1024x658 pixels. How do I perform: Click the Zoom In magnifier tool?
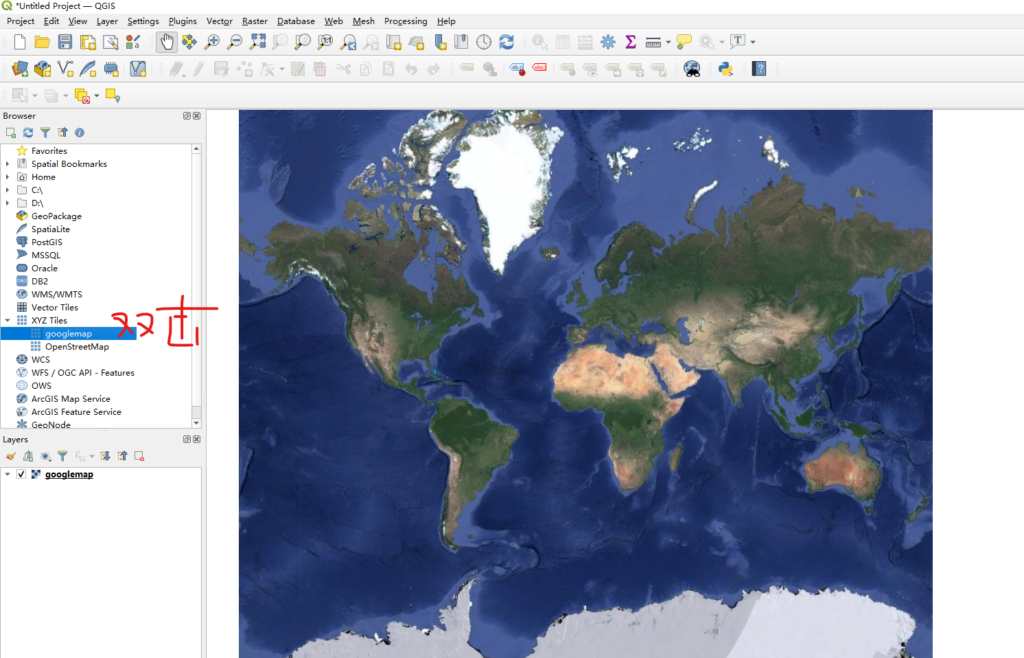tap(212, 42)
